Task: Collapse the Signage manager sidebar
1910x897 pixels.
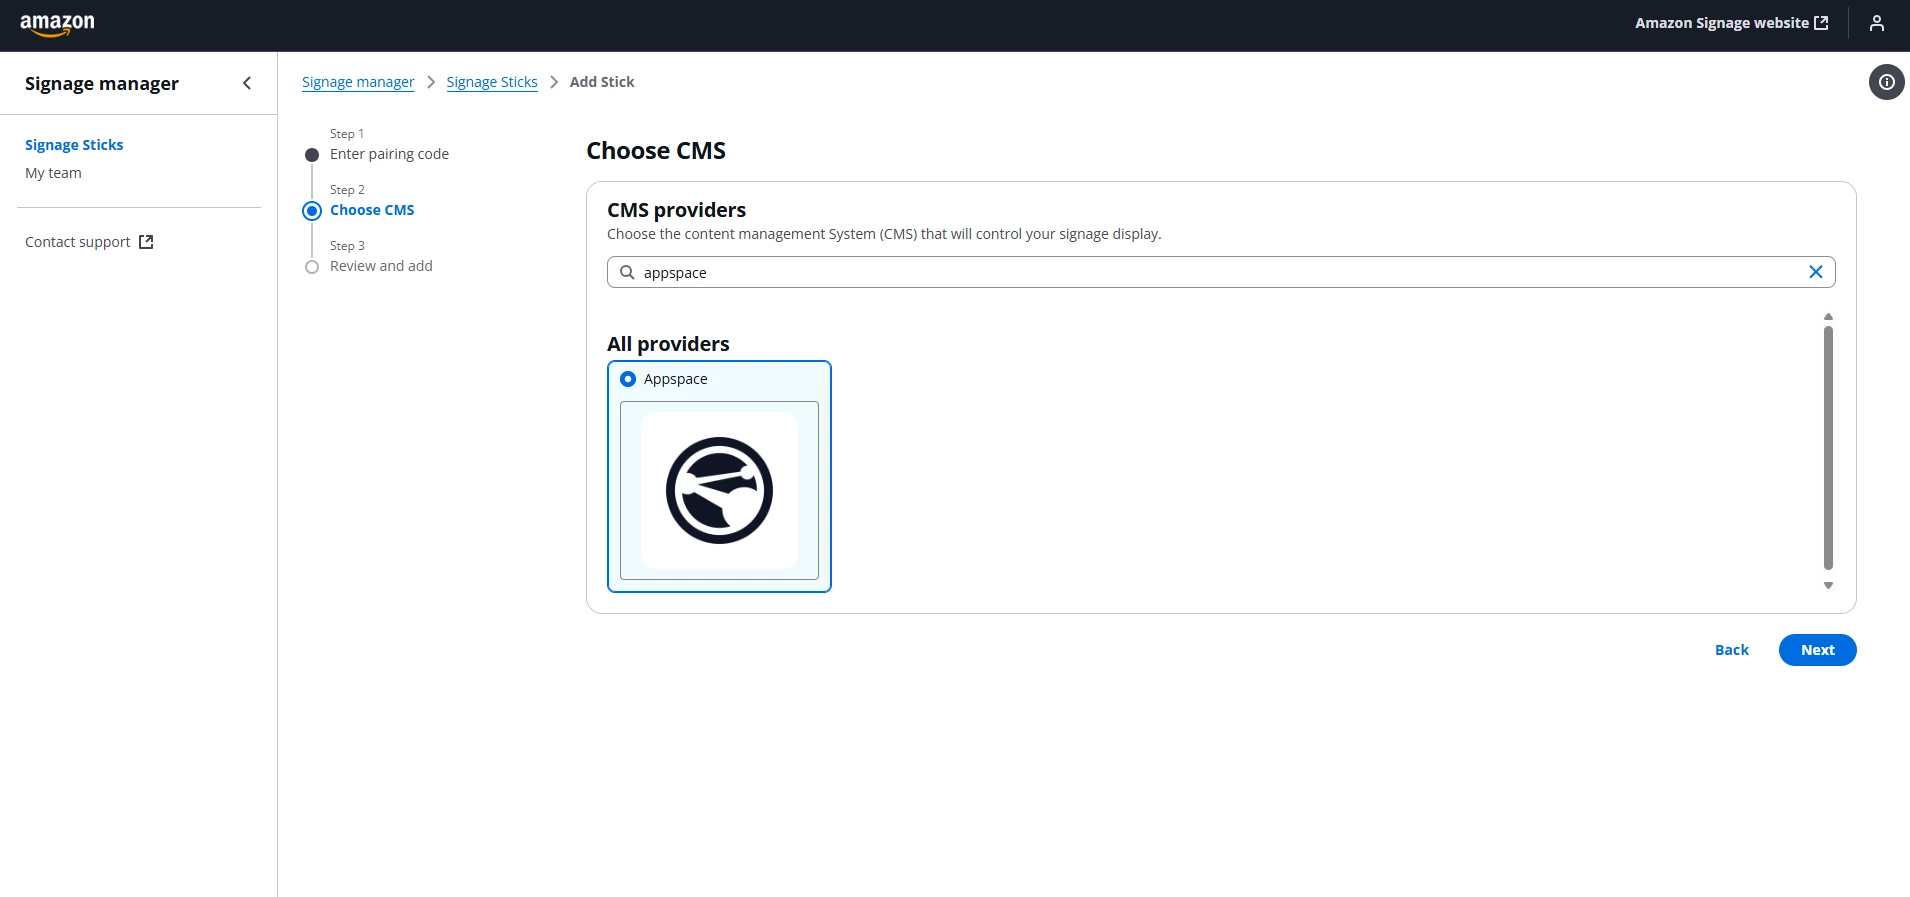Action: pos(247,83)
